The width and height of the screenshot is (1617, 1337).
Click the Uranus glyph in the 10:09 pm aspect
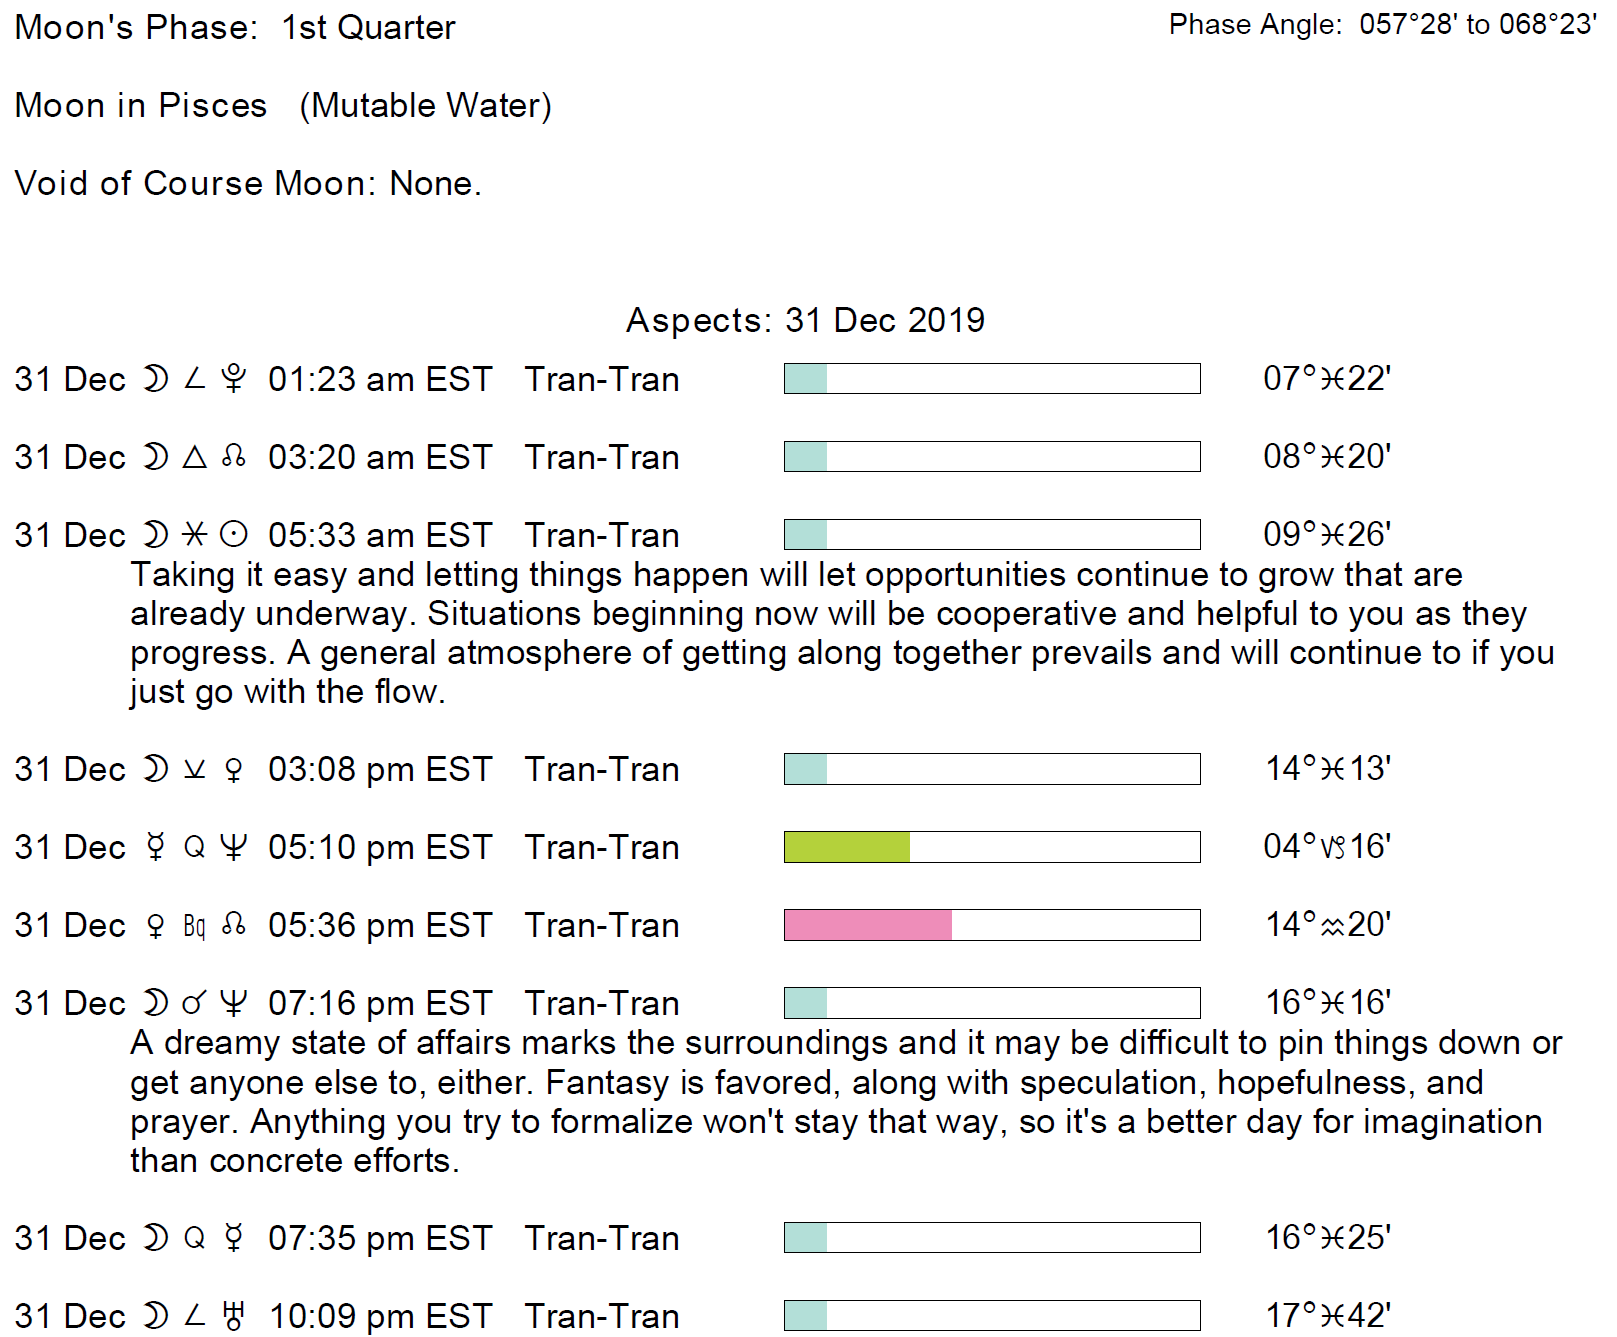click(x=234, y=1316)
